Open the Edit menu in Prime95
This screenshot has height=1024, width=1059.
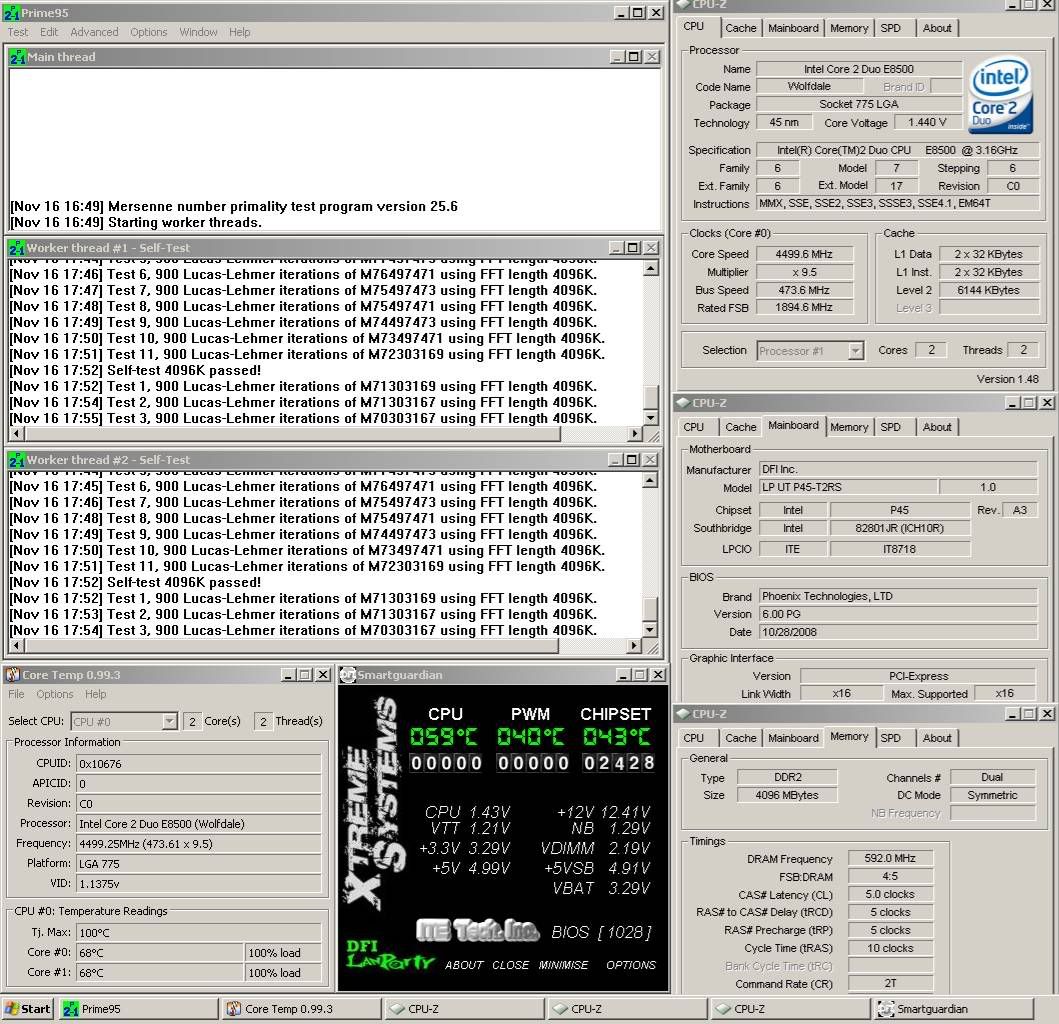click(49, 32)
